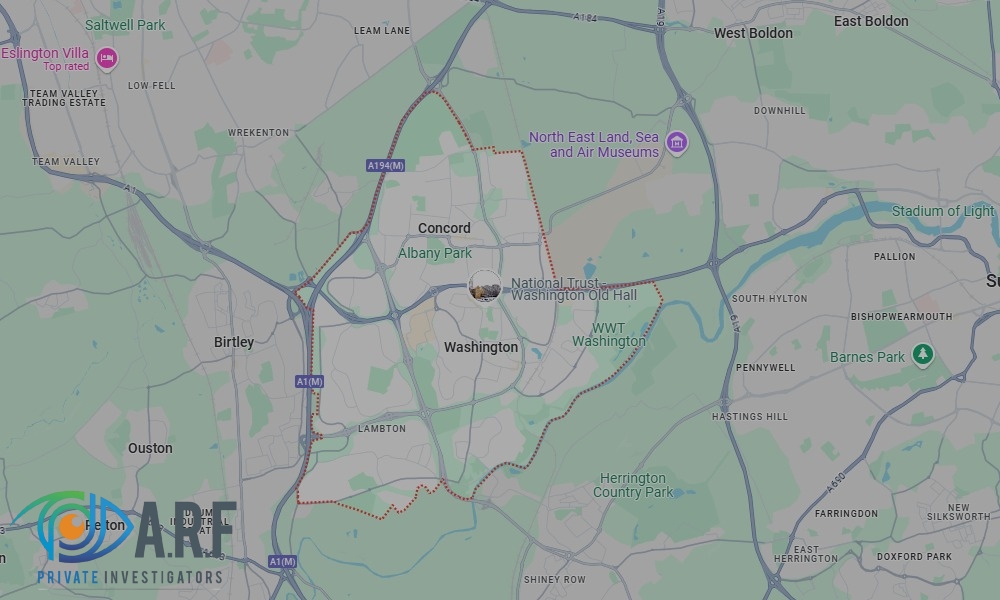Click the Albany Park label
This screenshot has height=600, width=1000.
coord(435,253)
